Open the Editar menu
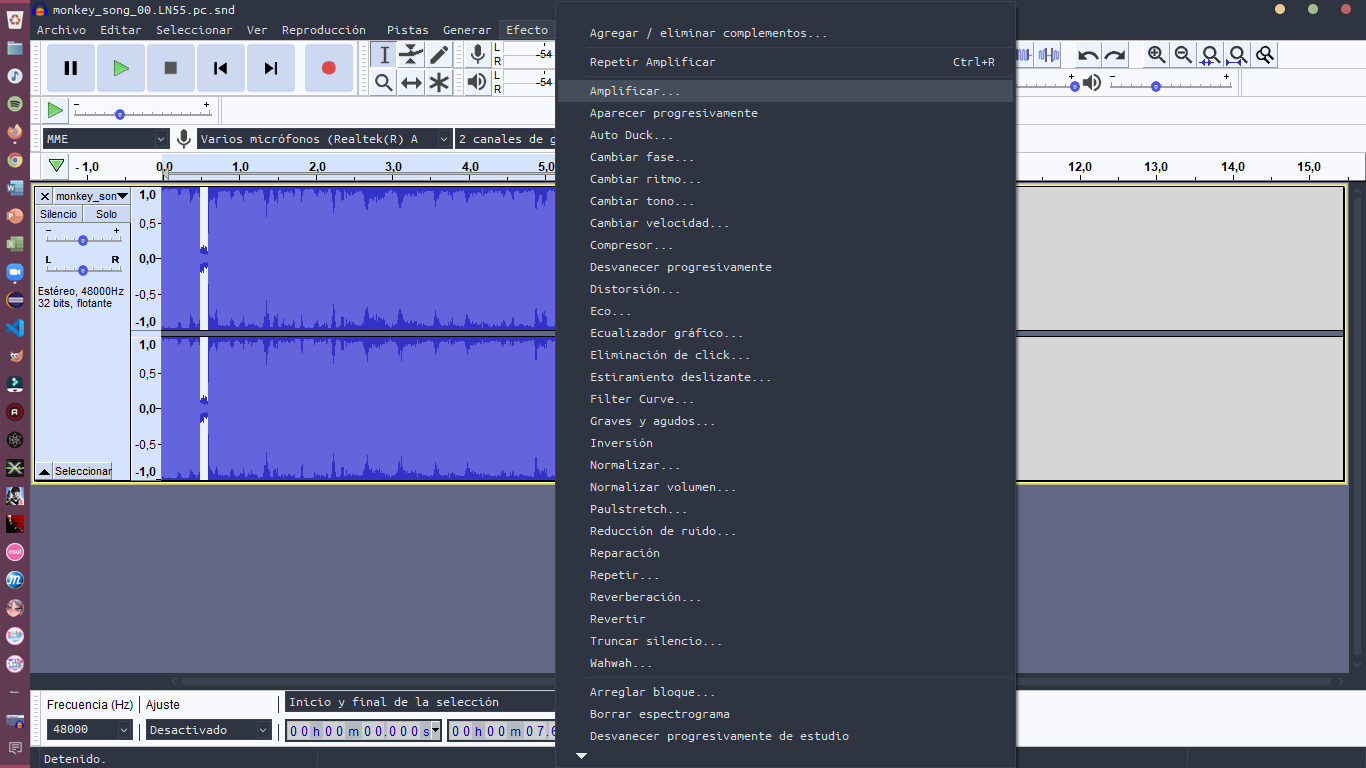 pyautogui.click(x=121, y=30)
